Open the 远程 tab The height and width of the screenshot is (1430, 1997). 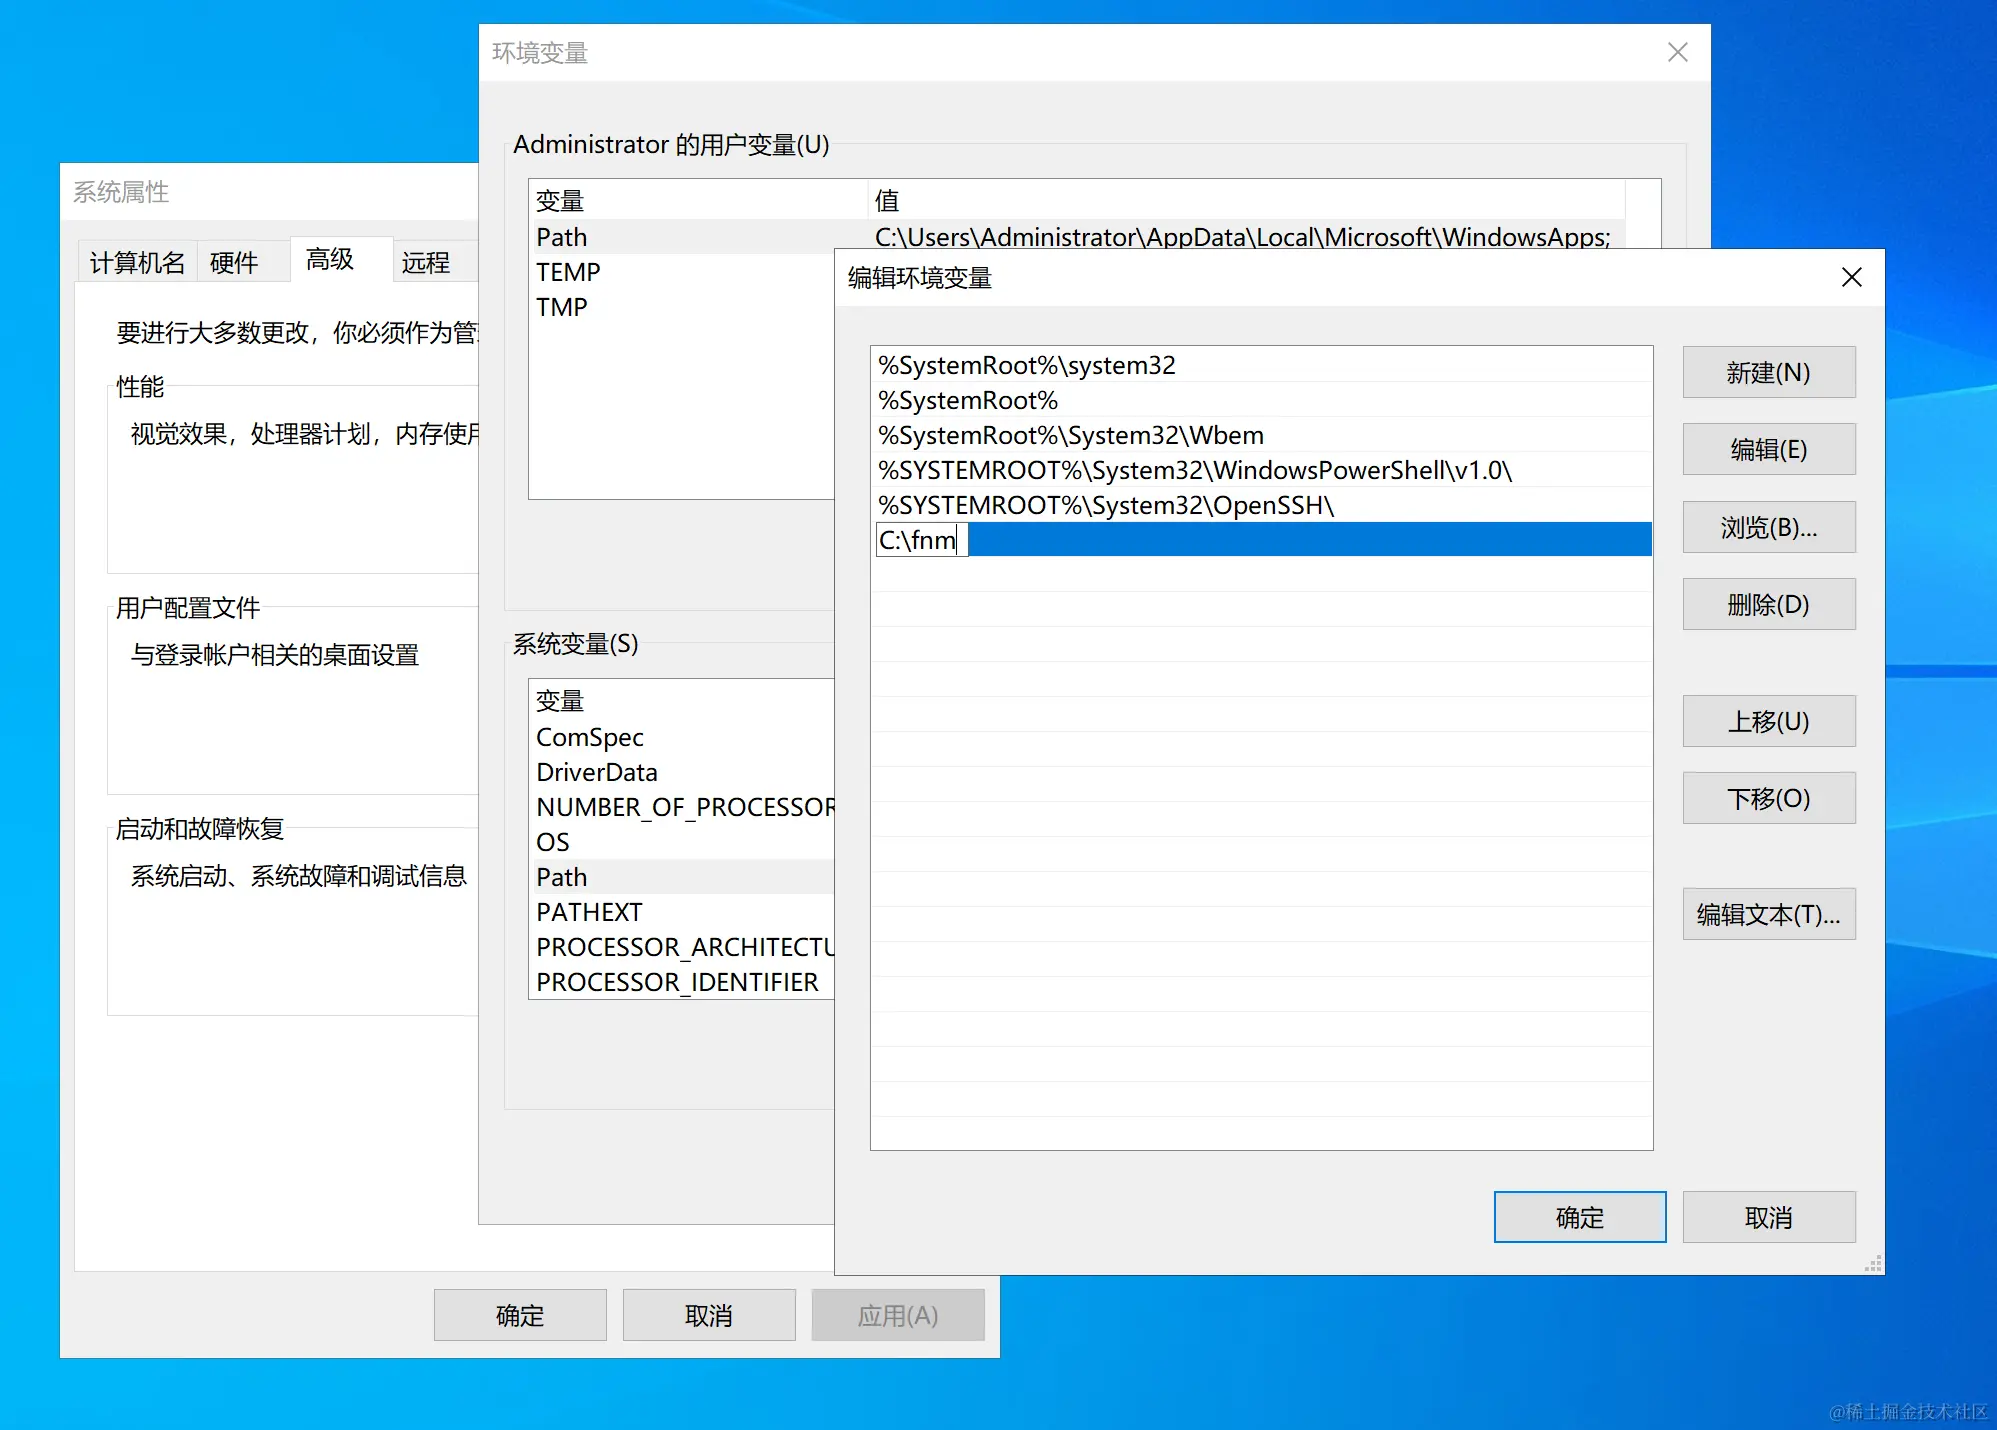[425, 262]
